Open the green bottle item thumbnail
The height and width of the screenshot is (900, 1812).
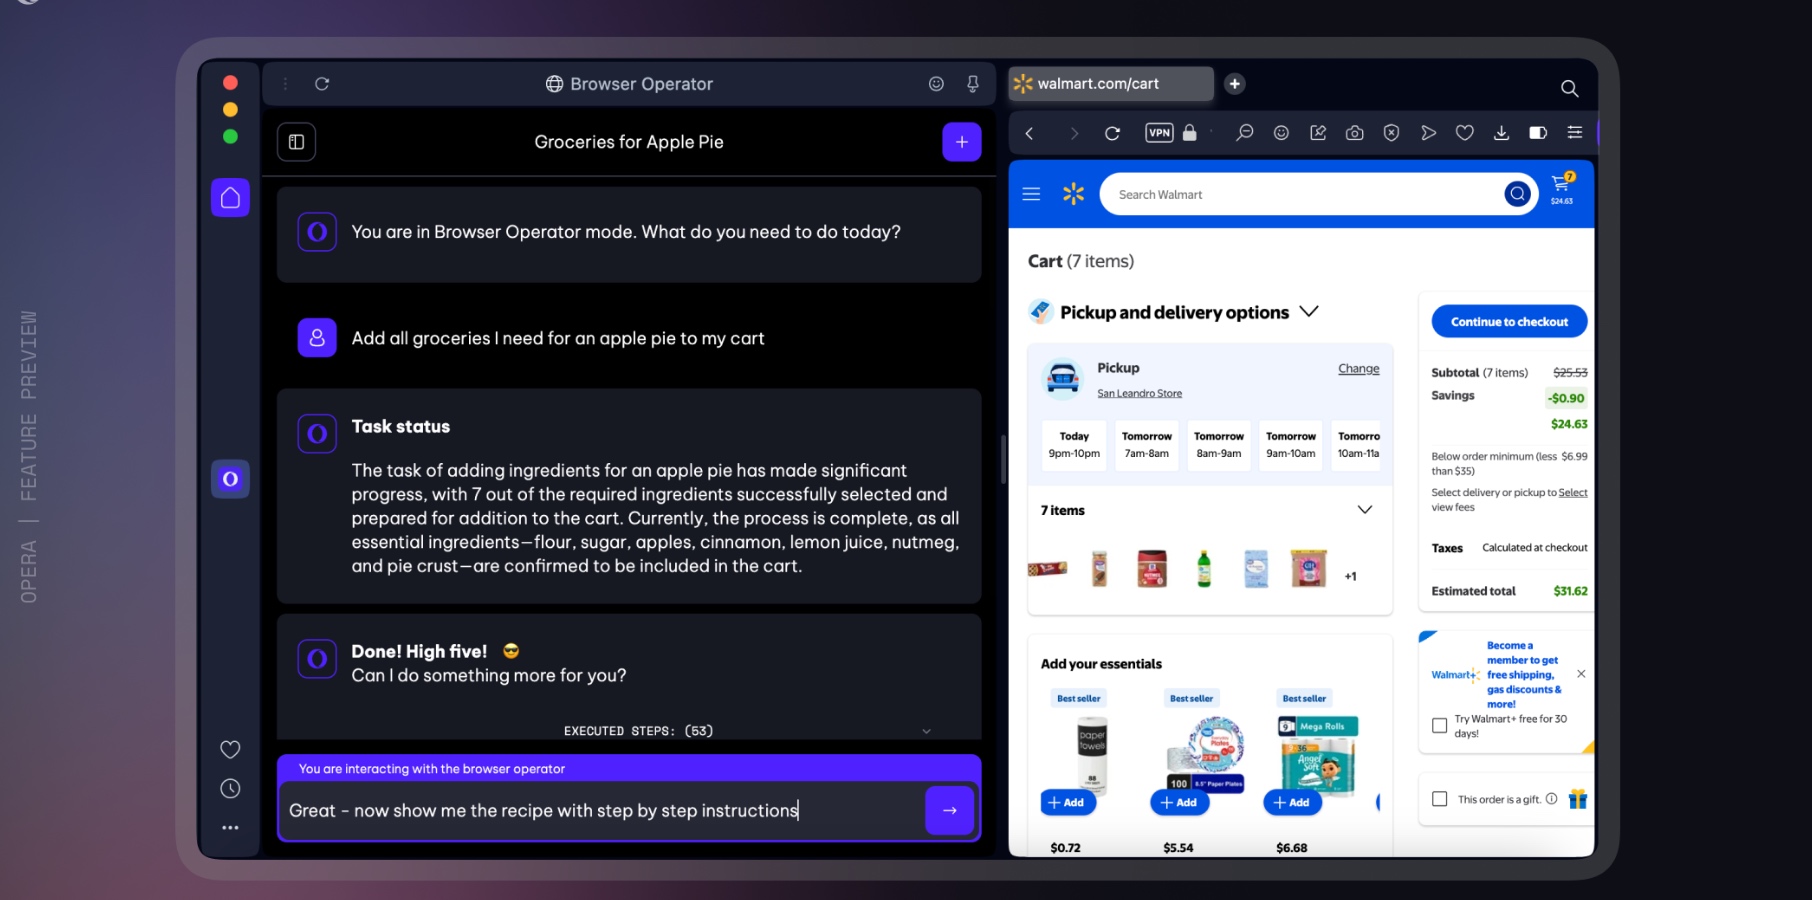pyautogui.click(x=1204, y=568)
